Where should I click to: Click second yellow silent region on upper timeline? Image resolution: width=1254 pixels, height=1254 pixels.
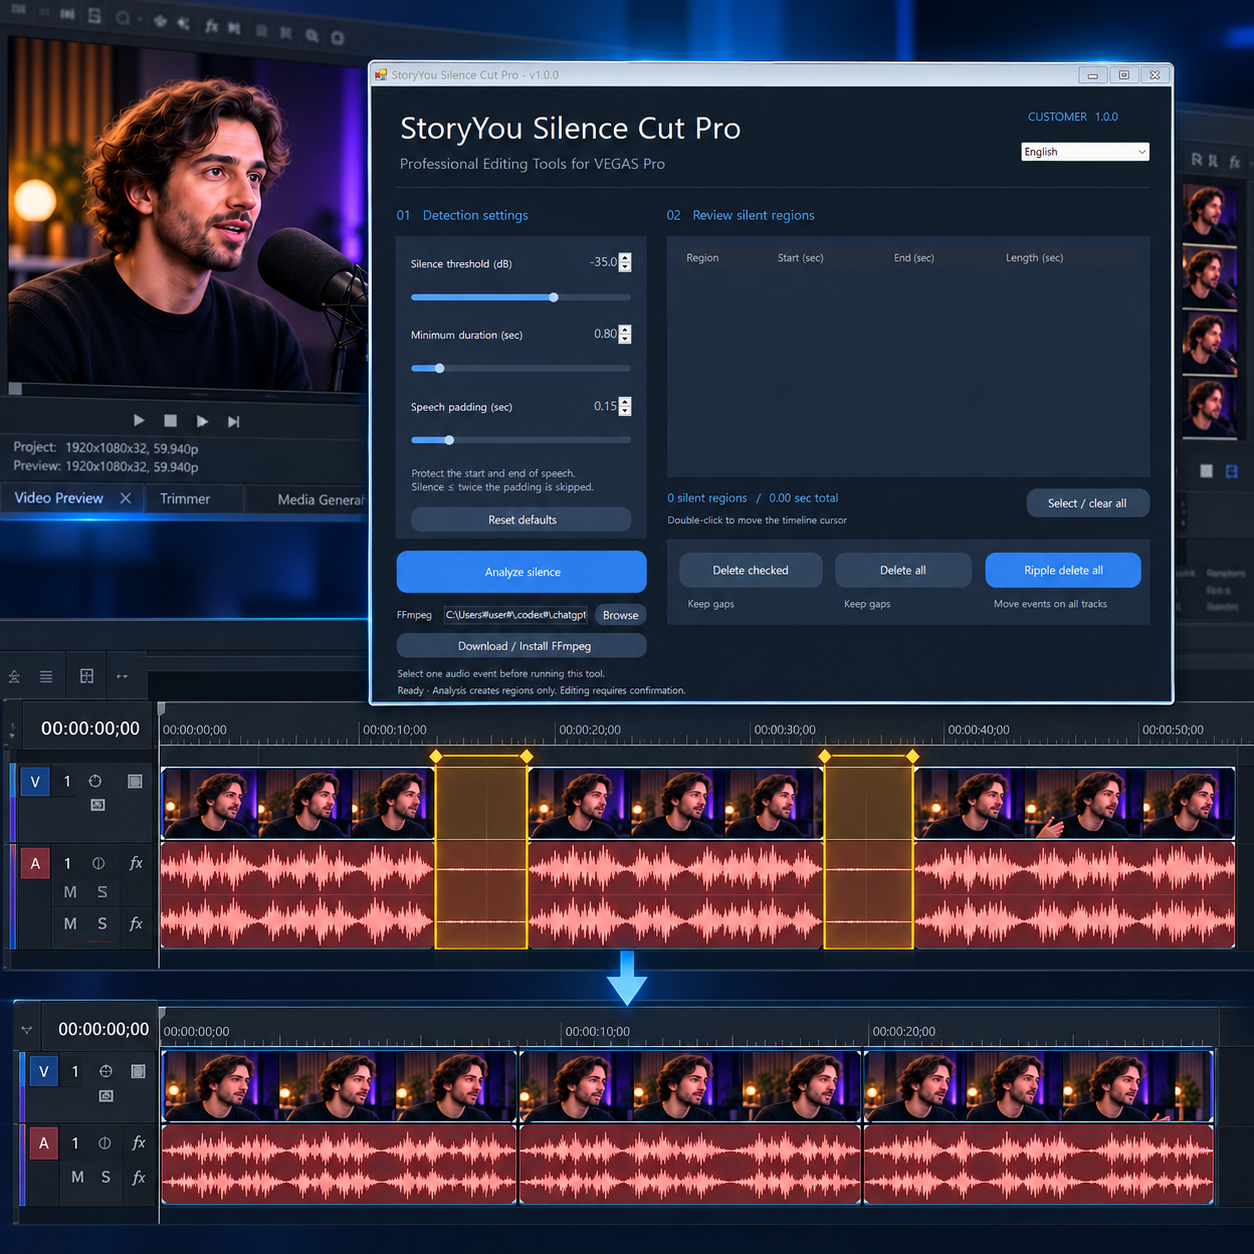[x=868, y=852]
